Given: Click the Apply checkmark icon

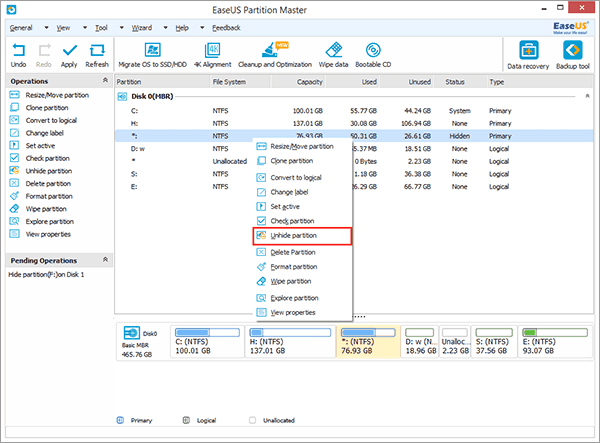Looking at the screenshot, I should (x=69, y=55).
